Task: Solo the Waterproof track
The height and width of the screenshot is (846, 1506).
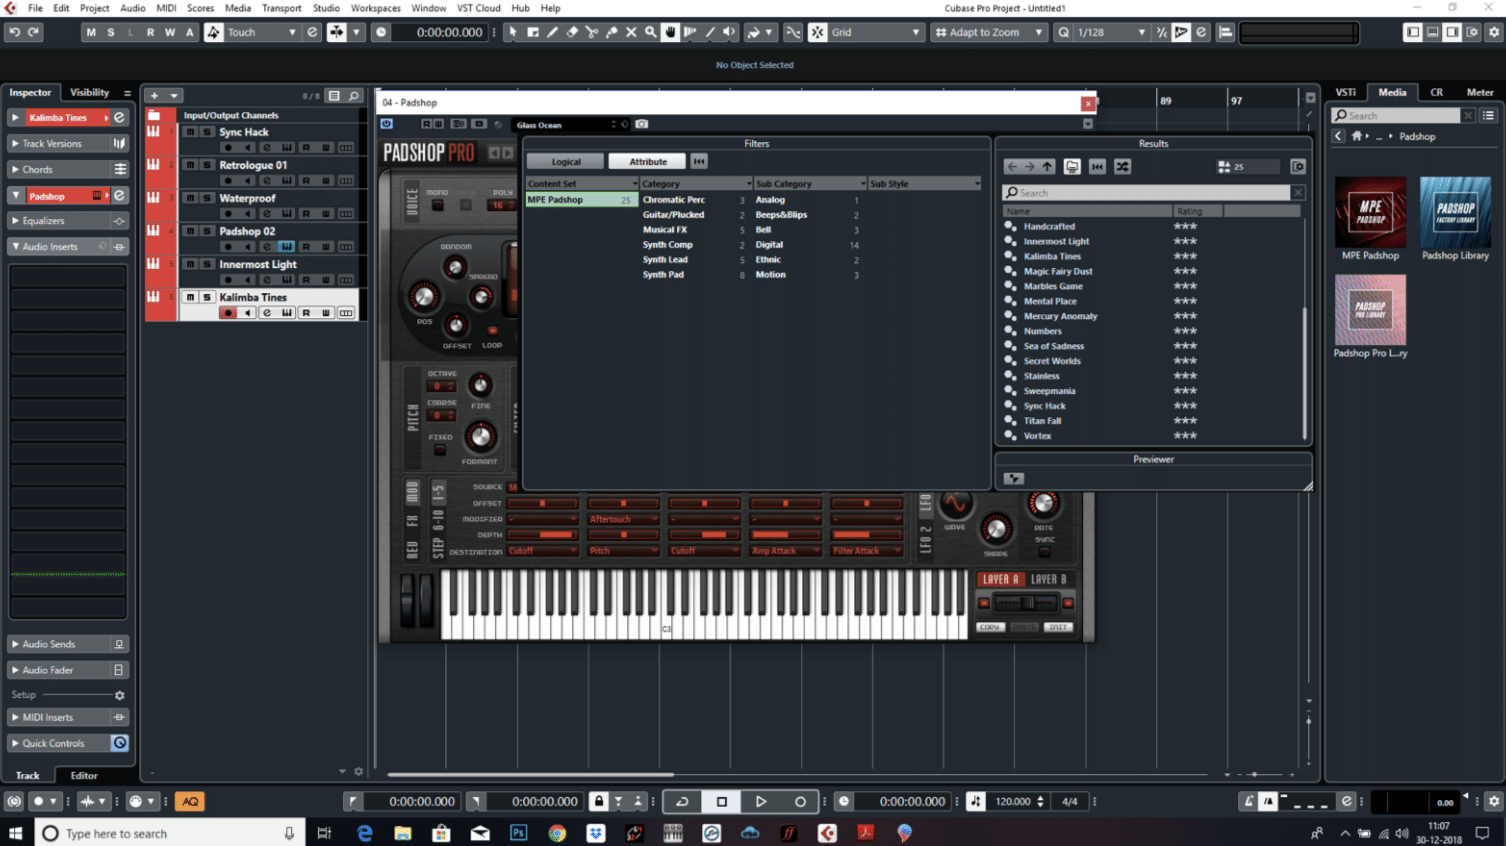Action: pyautogui.click(x=207, y=198)
